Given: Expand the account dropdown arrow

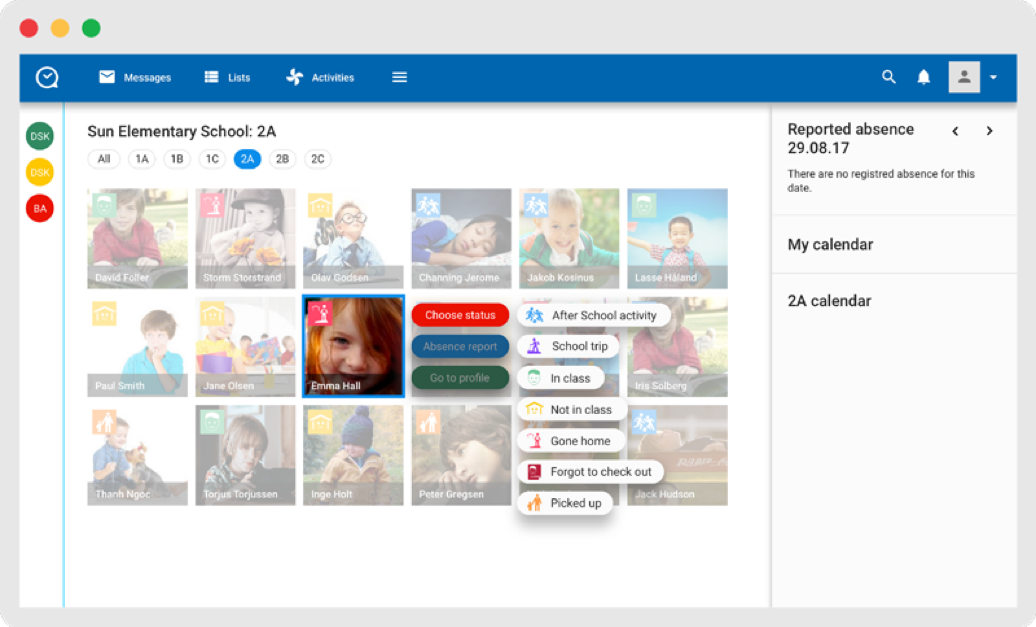Looking at the screenshot, I should pos(993,77).
